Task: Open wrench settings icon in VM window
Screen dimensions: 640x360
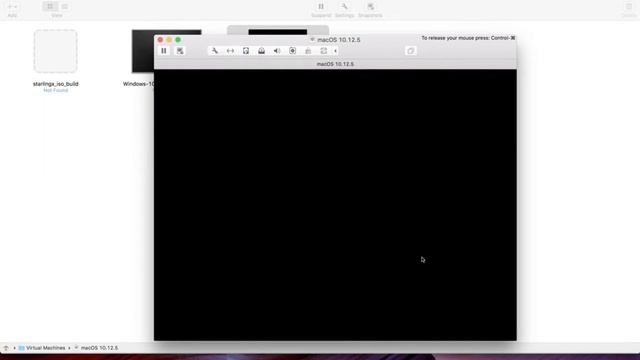Action: (215, 51)
